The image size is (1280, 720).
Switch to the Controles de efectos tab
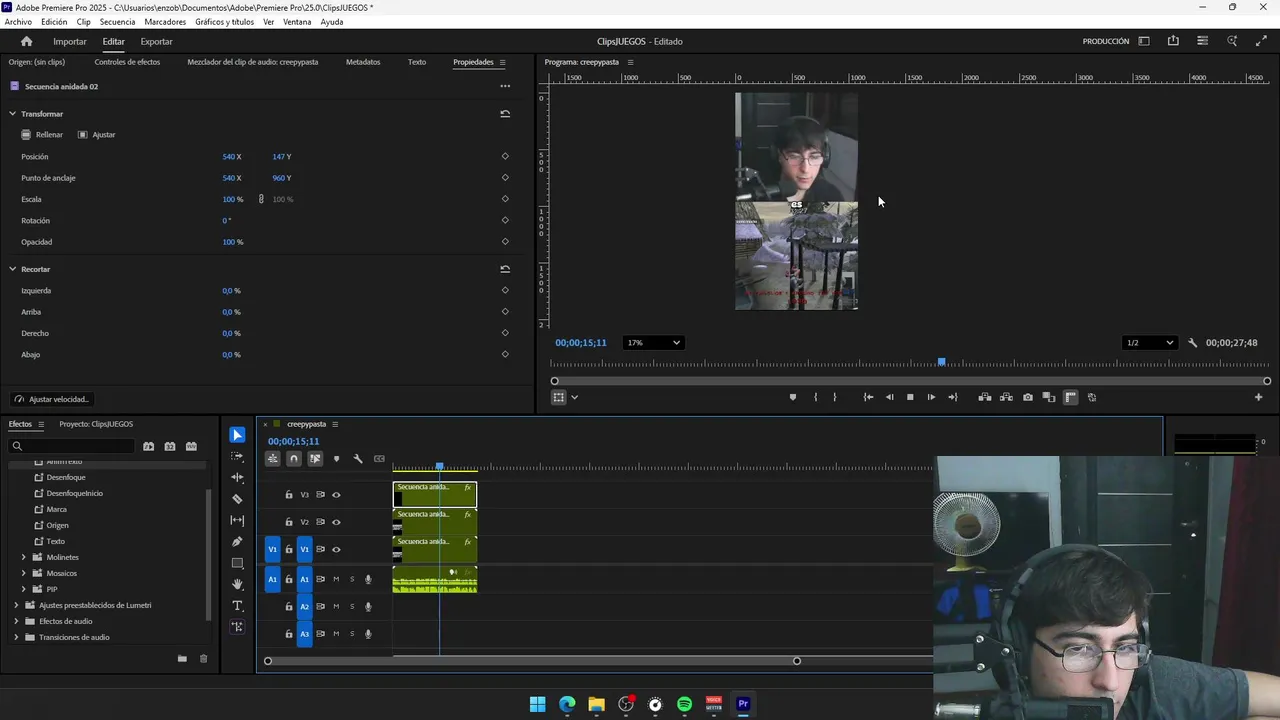127,62
